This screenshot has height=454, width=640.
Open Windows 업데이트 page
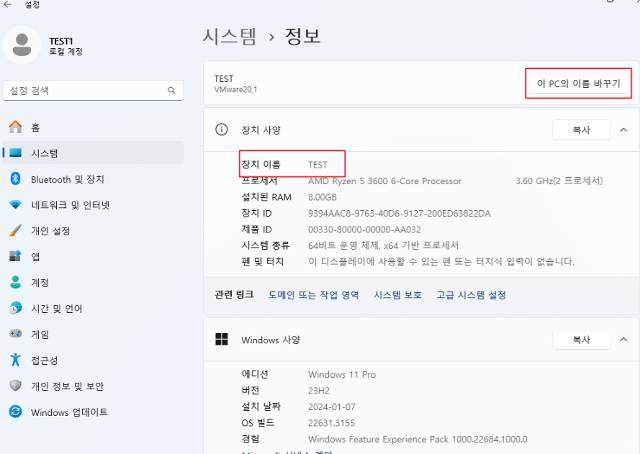click(x=93, y=412)
